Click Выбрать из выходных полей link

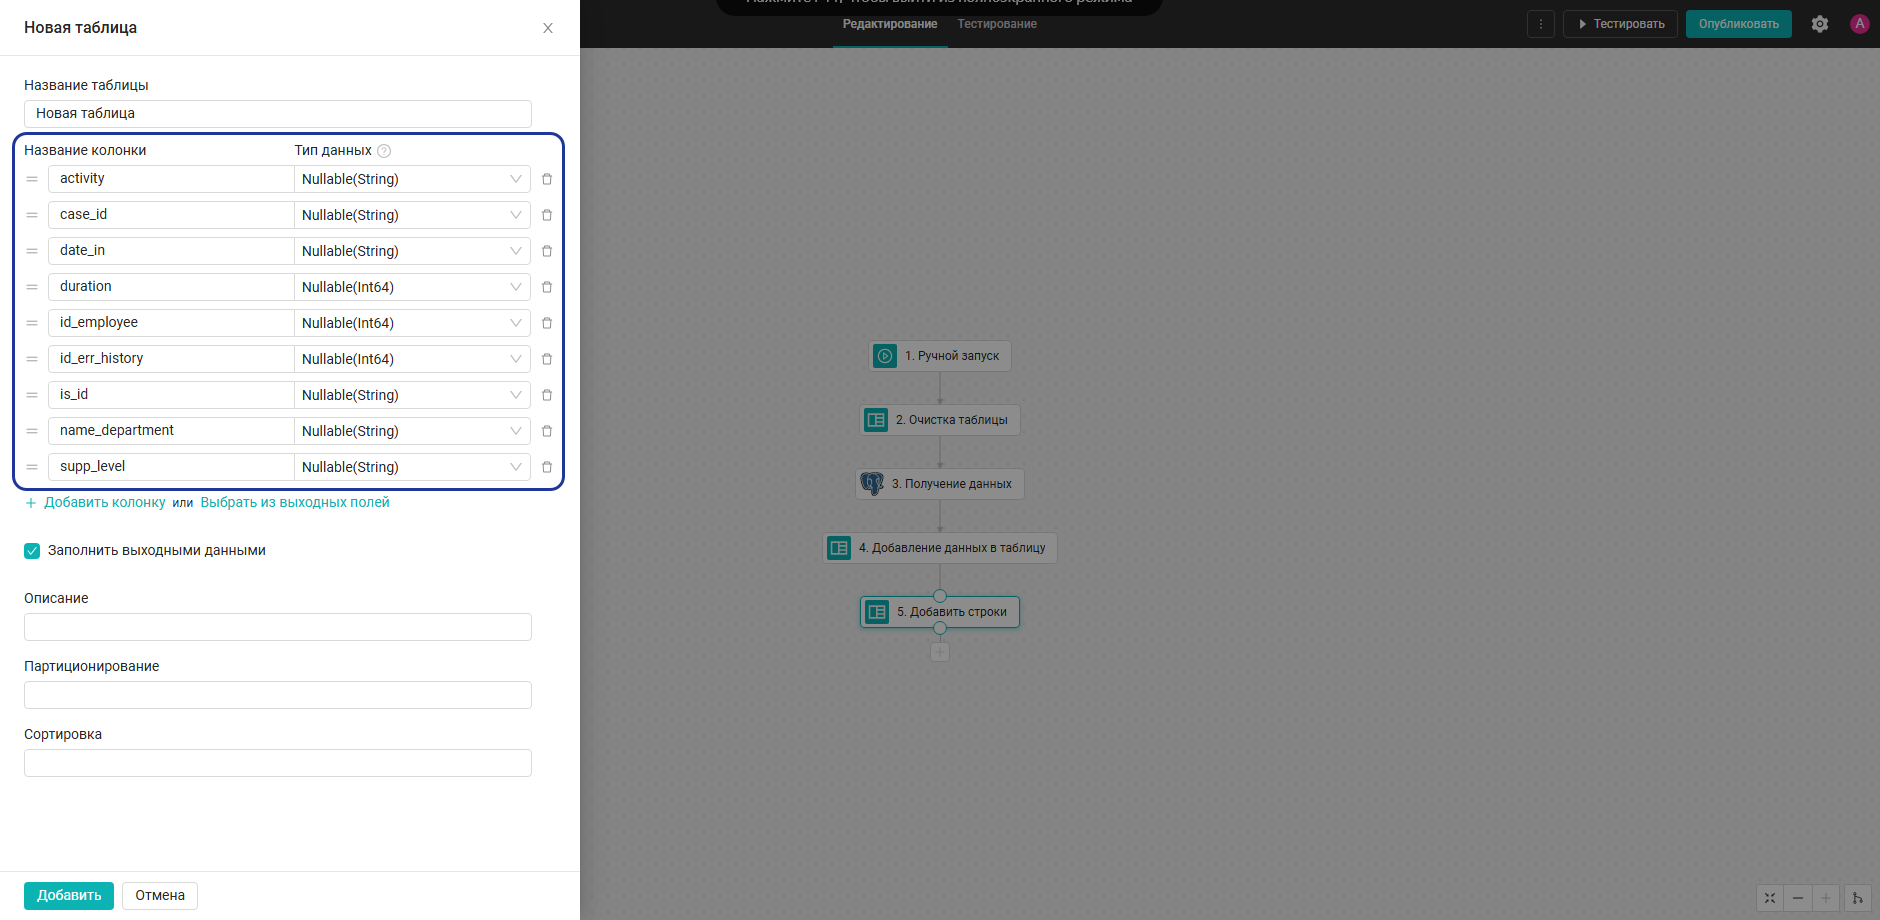295,502
